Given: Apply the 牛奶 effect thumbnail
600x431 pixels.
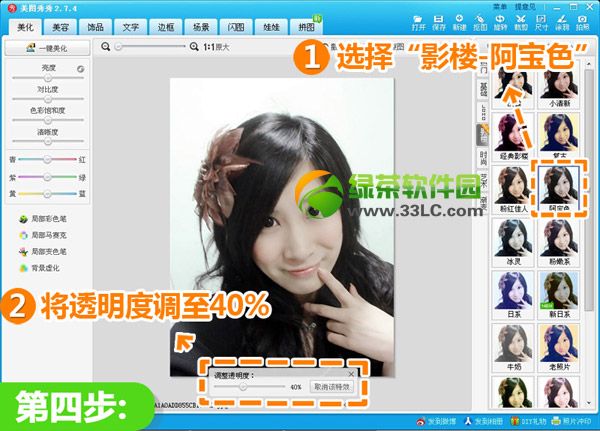Looking at the screenshot, I should click(513, 348).
